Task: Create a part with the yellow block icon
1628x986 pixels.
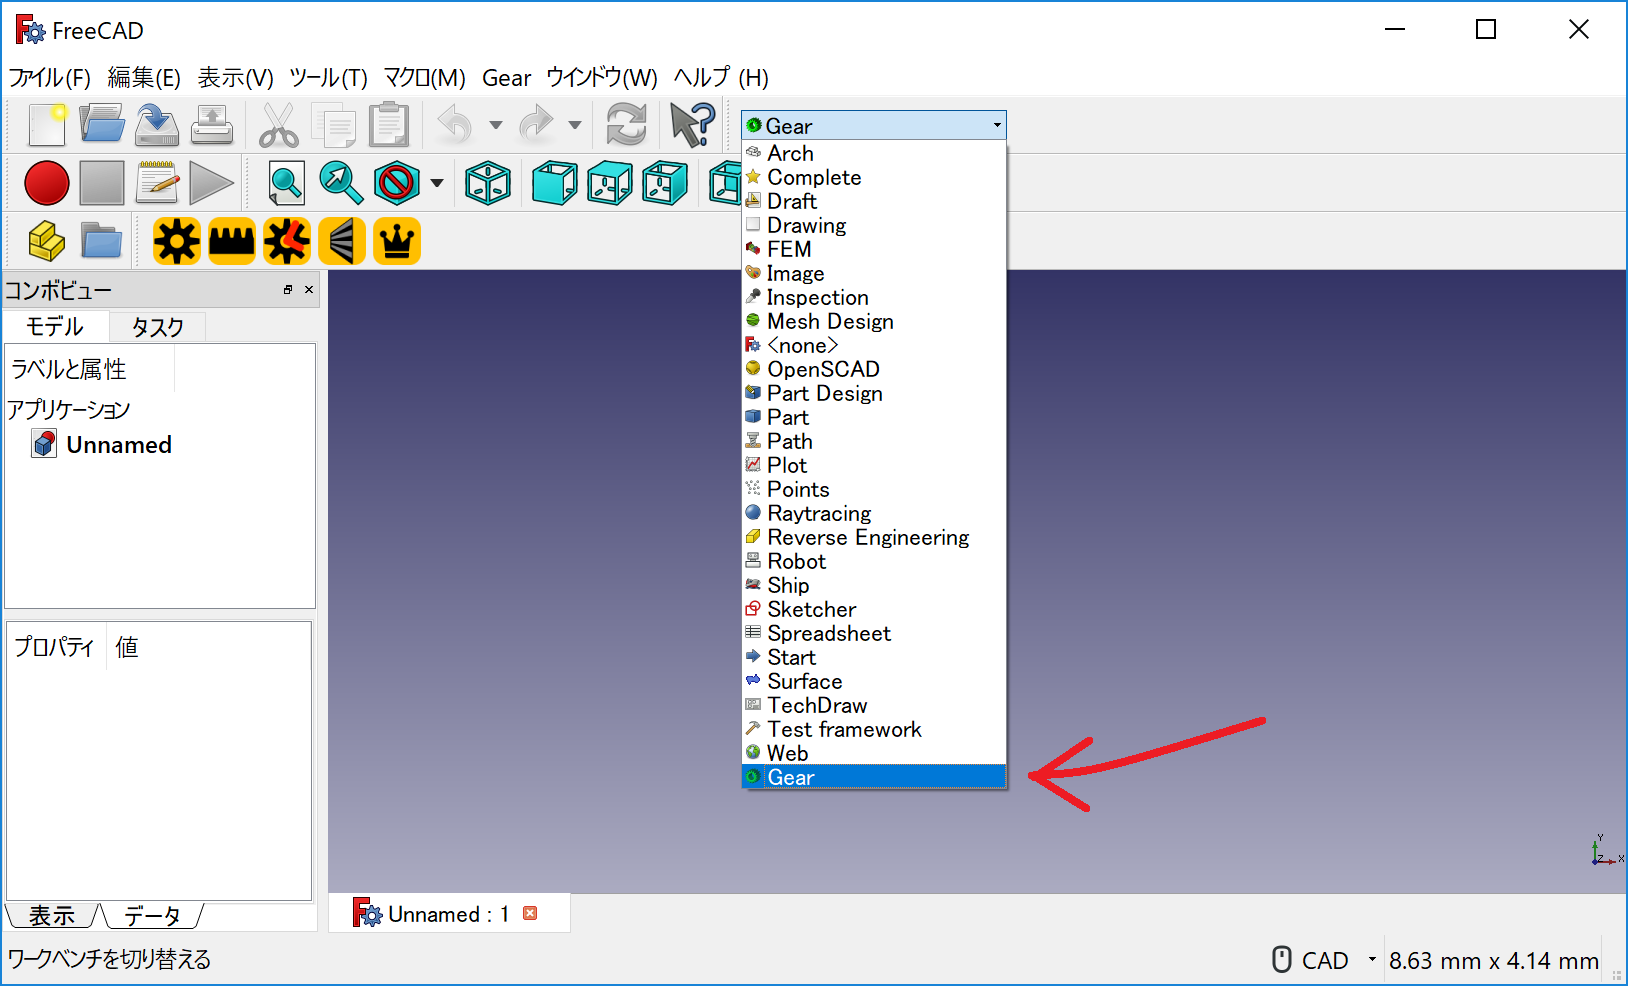Action: [47, 241]
